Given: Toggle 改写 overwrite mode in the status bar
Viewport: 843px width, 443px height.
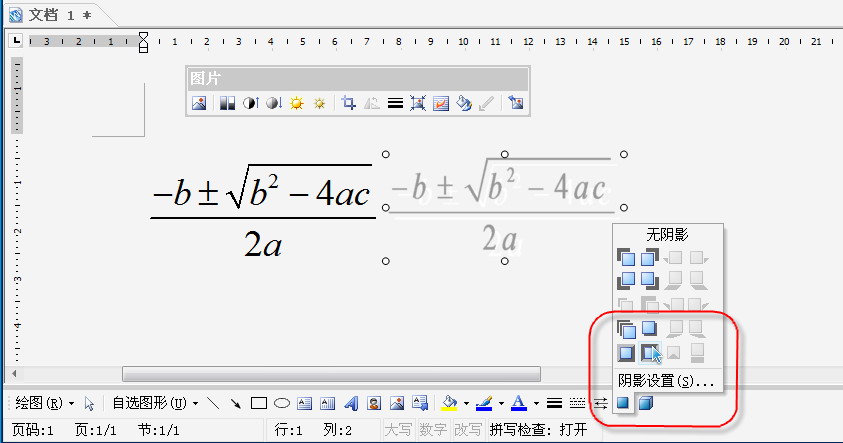Looking at the screenshot, I should coord(468,430).
